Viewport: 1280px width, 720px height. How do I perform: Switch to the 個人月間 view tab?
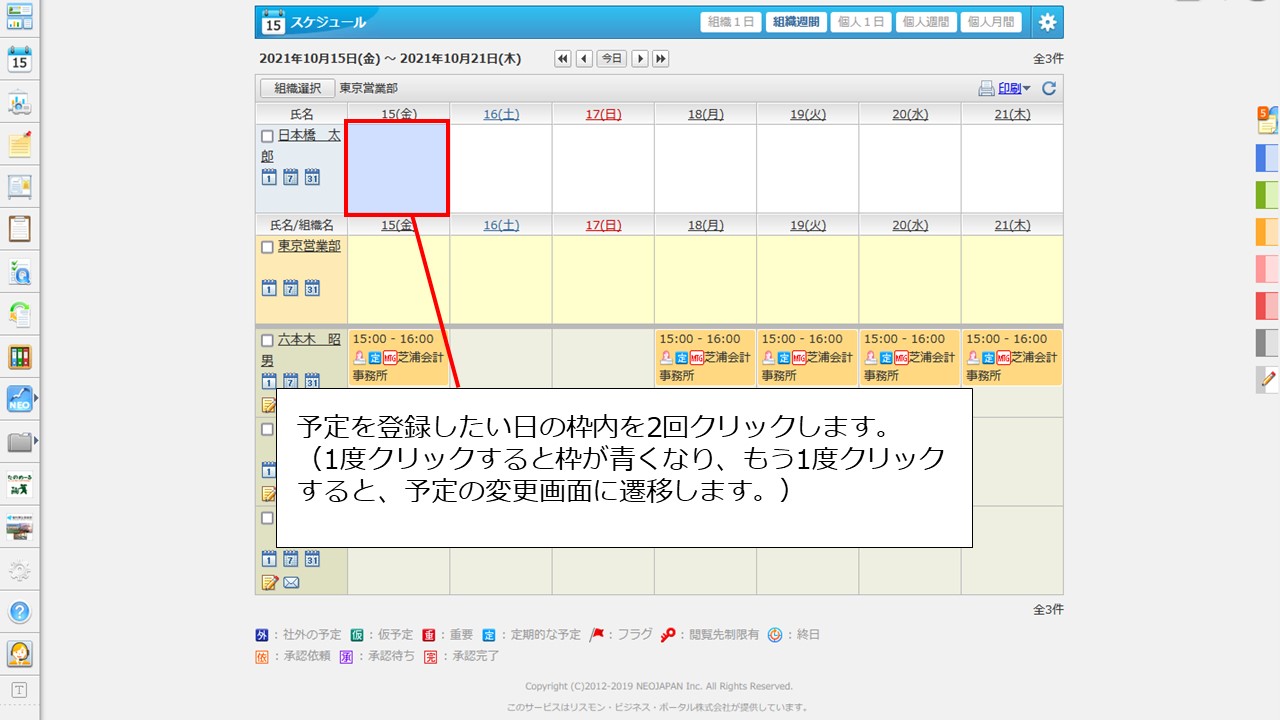coord(991,22)
